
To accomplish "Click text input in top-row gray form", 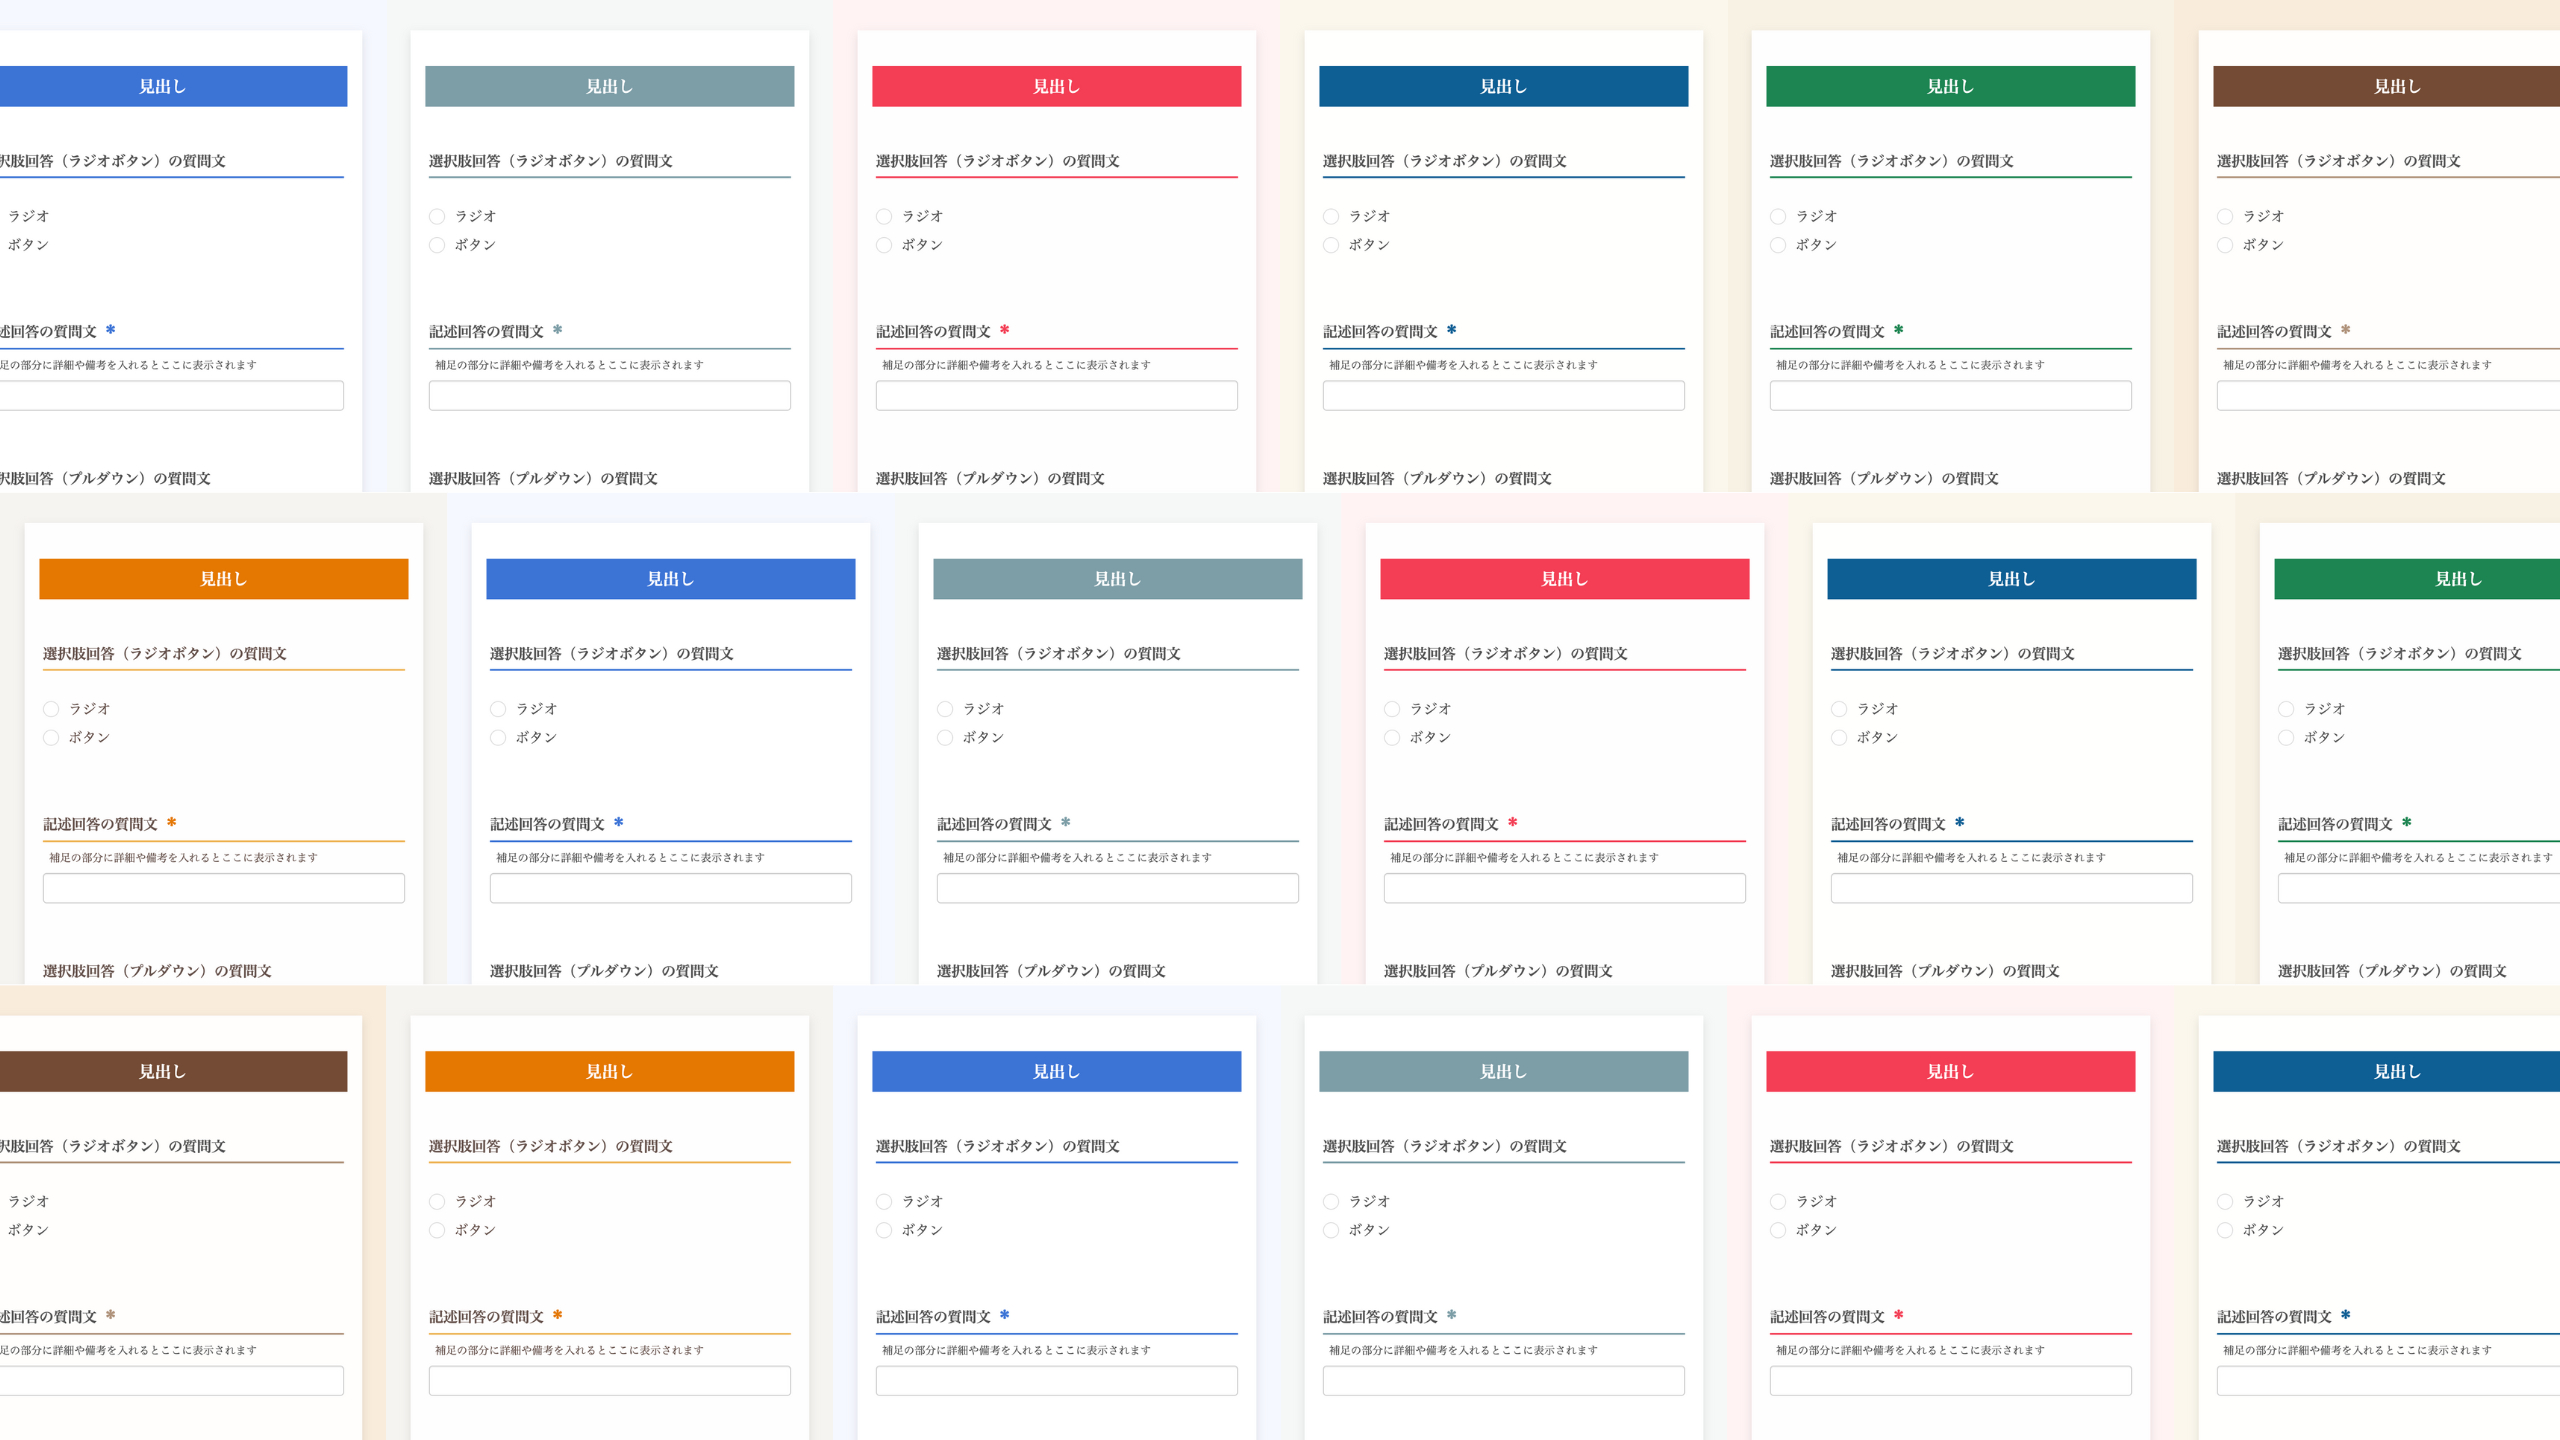I will (609, 396).
